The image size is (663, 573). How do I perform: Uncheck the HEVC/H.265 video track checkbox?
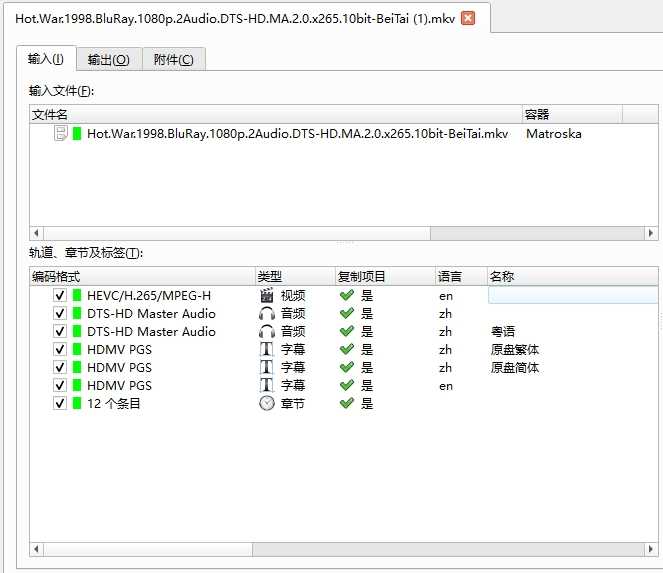(x=60, y=296)
